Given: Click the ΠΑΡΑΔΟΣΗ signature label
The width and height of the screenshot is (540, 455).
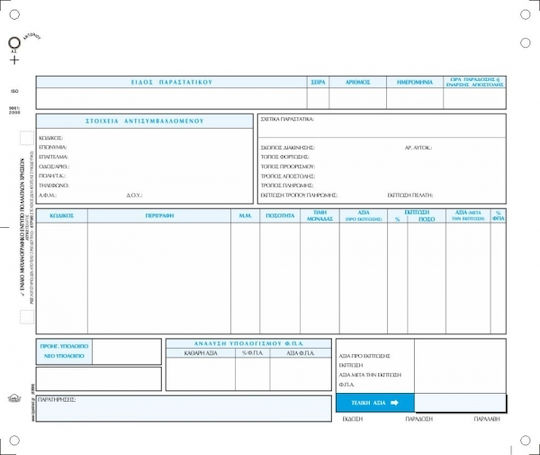Looking at the screenshot, I should tap(419, 419).
